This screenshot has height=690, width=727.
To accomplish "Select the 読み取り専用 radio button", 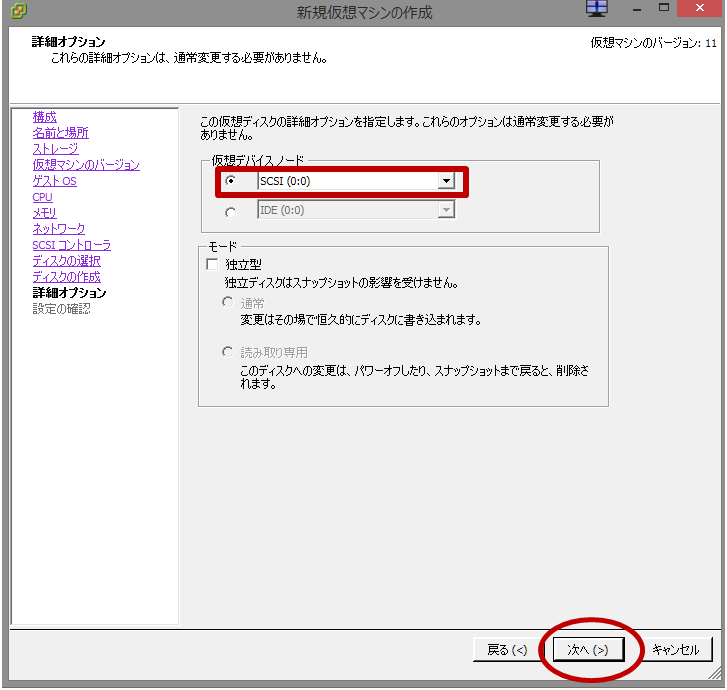I will [x=228, y=352].
